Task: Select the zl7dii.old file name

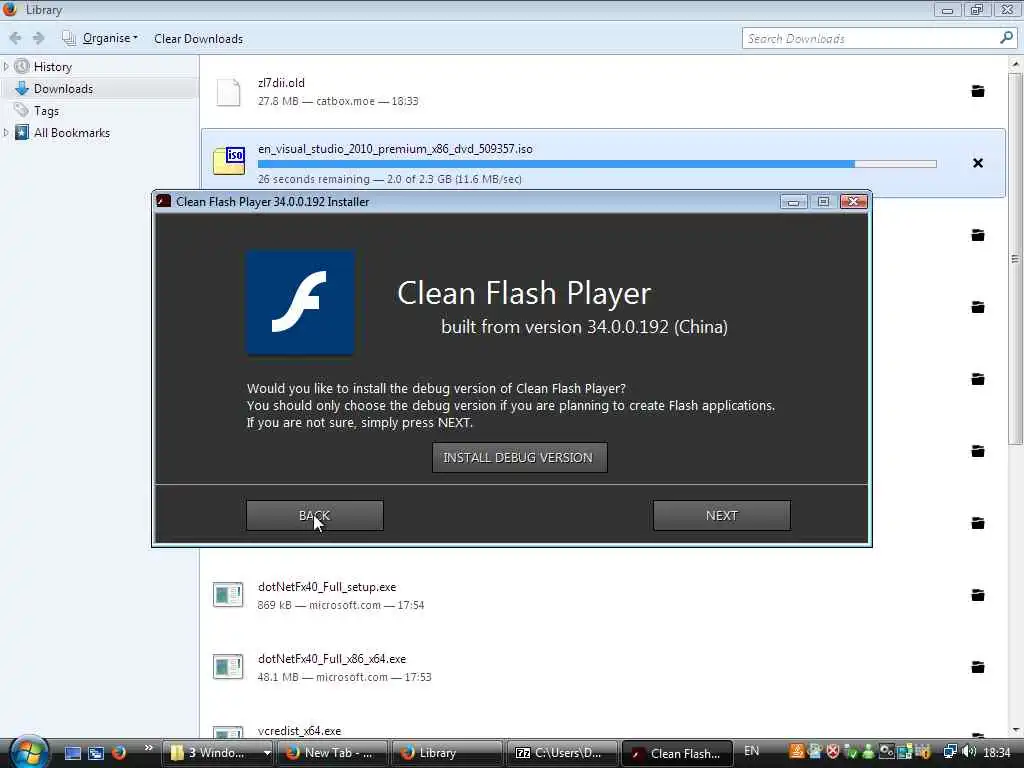Action: [x=281, y=83]
